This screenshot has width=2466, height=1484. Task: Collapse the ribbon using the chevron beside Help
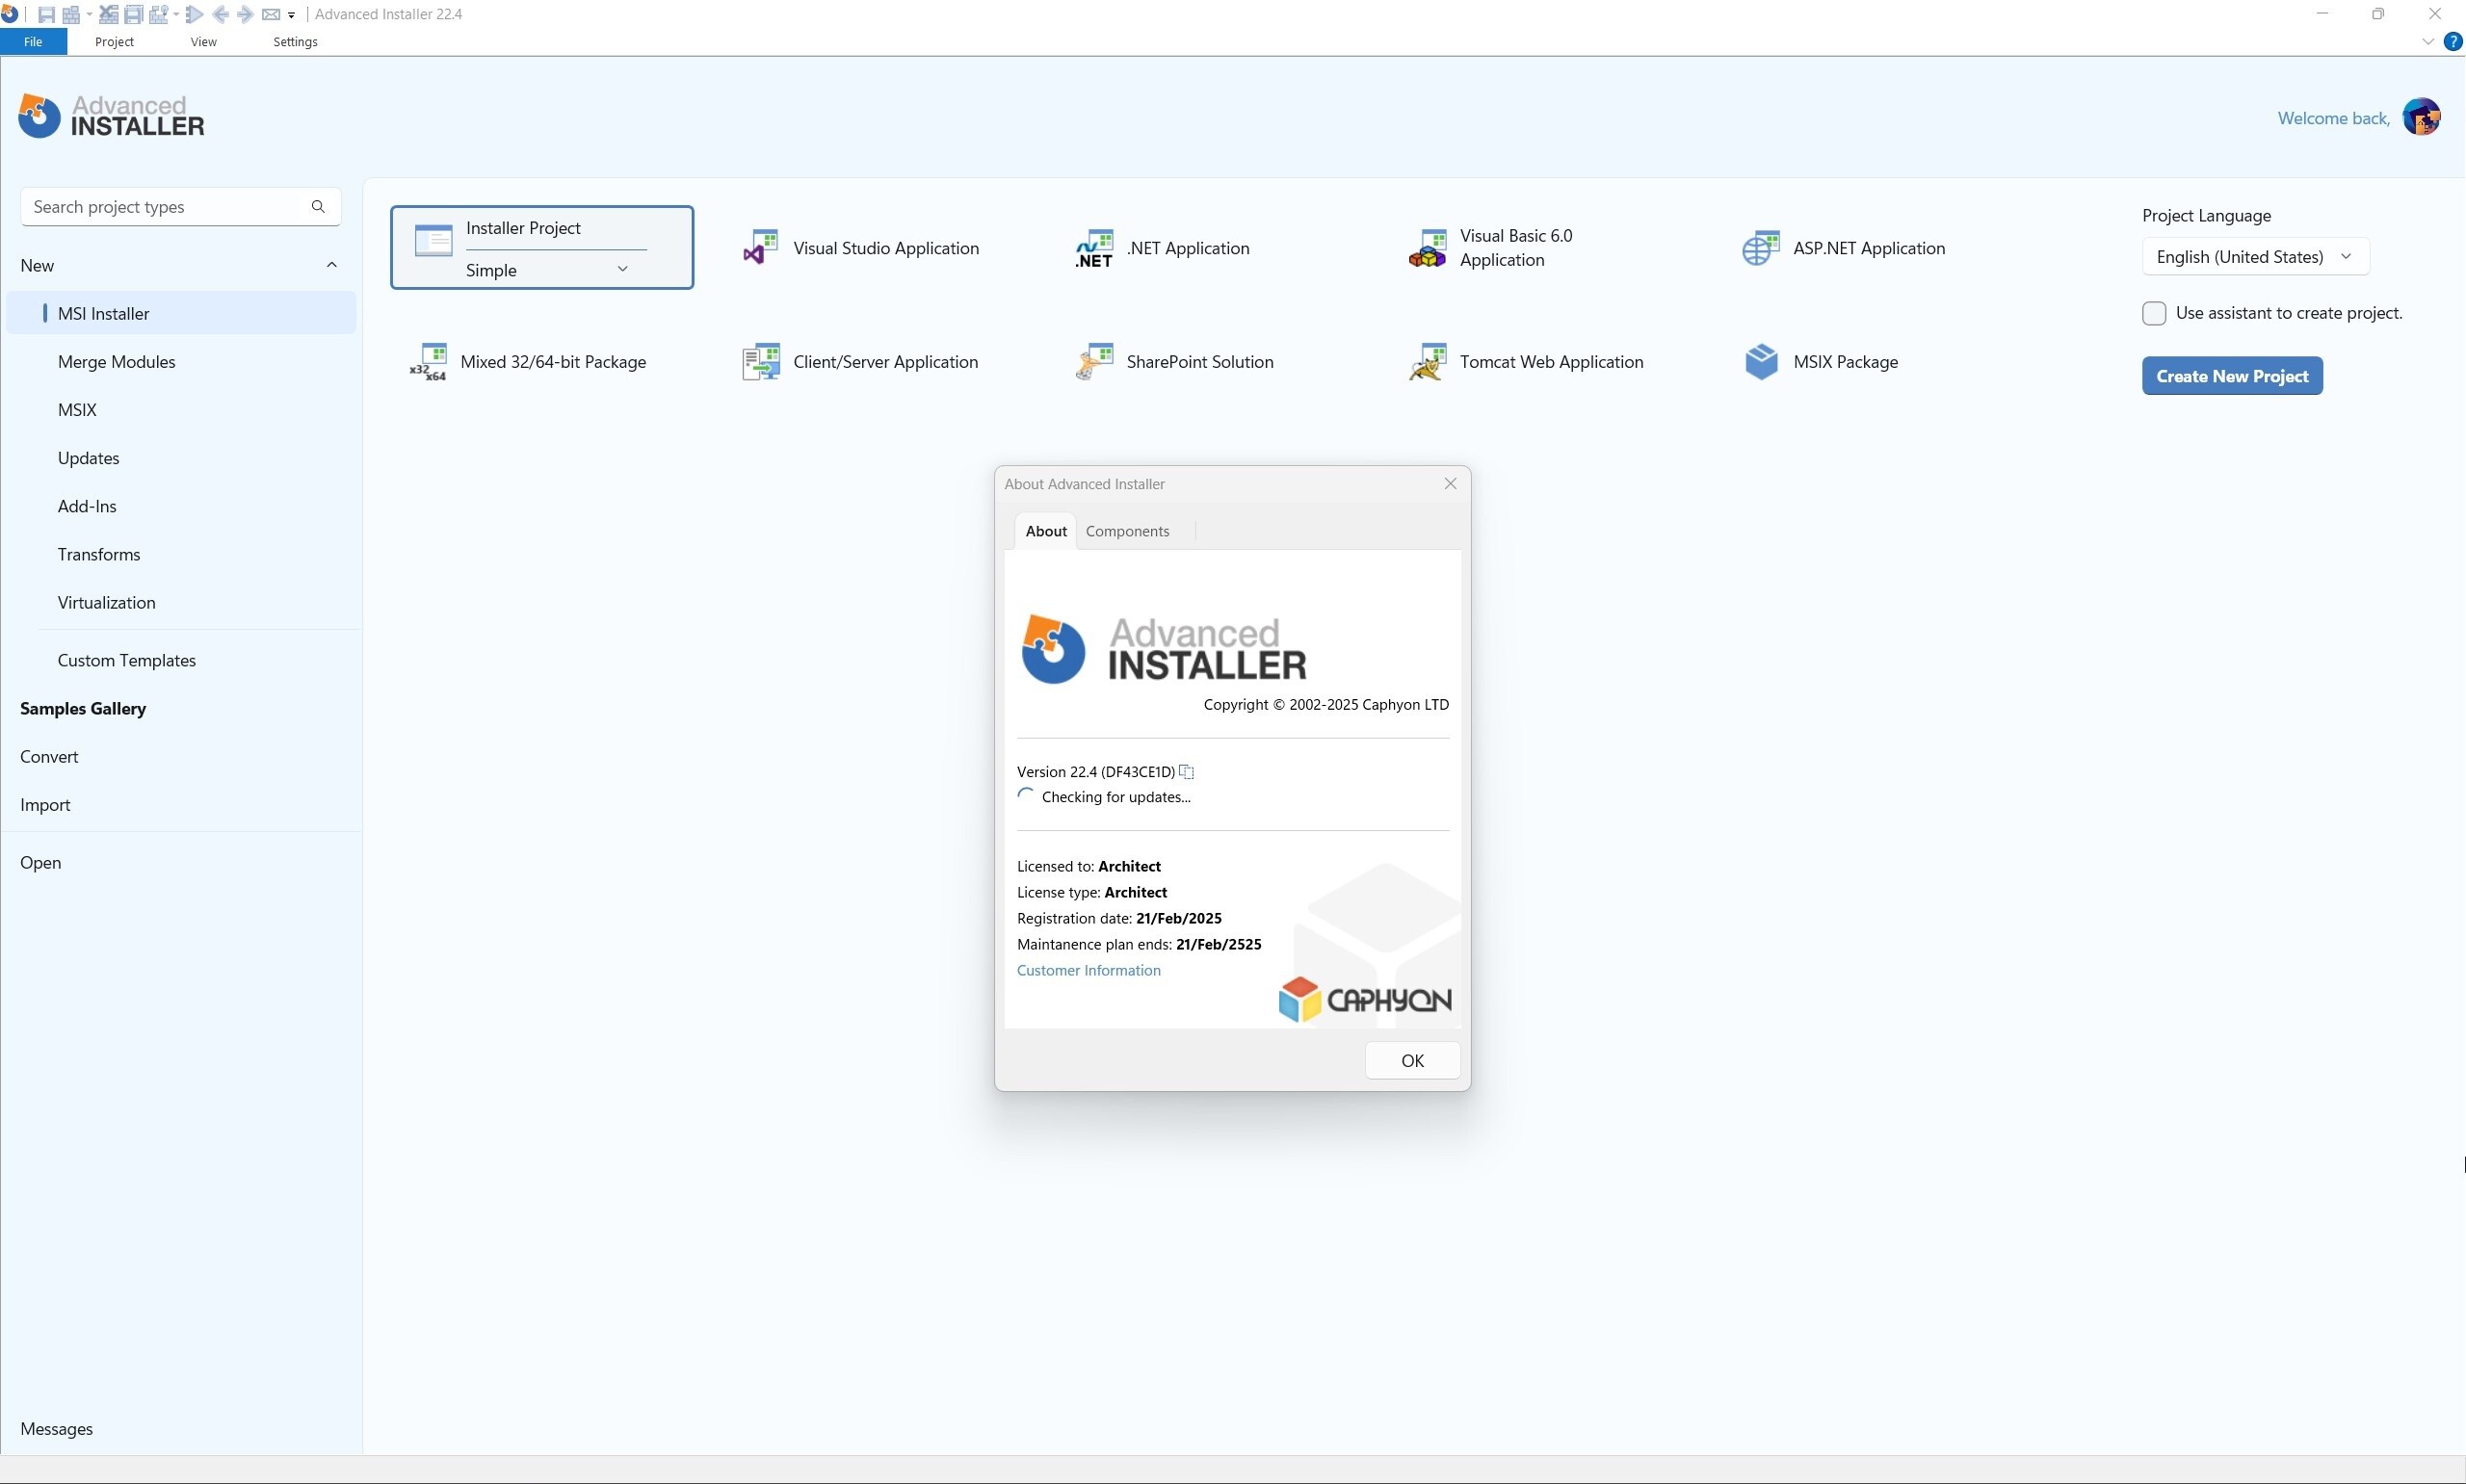pyautogui.click(x=2428, y=42)
